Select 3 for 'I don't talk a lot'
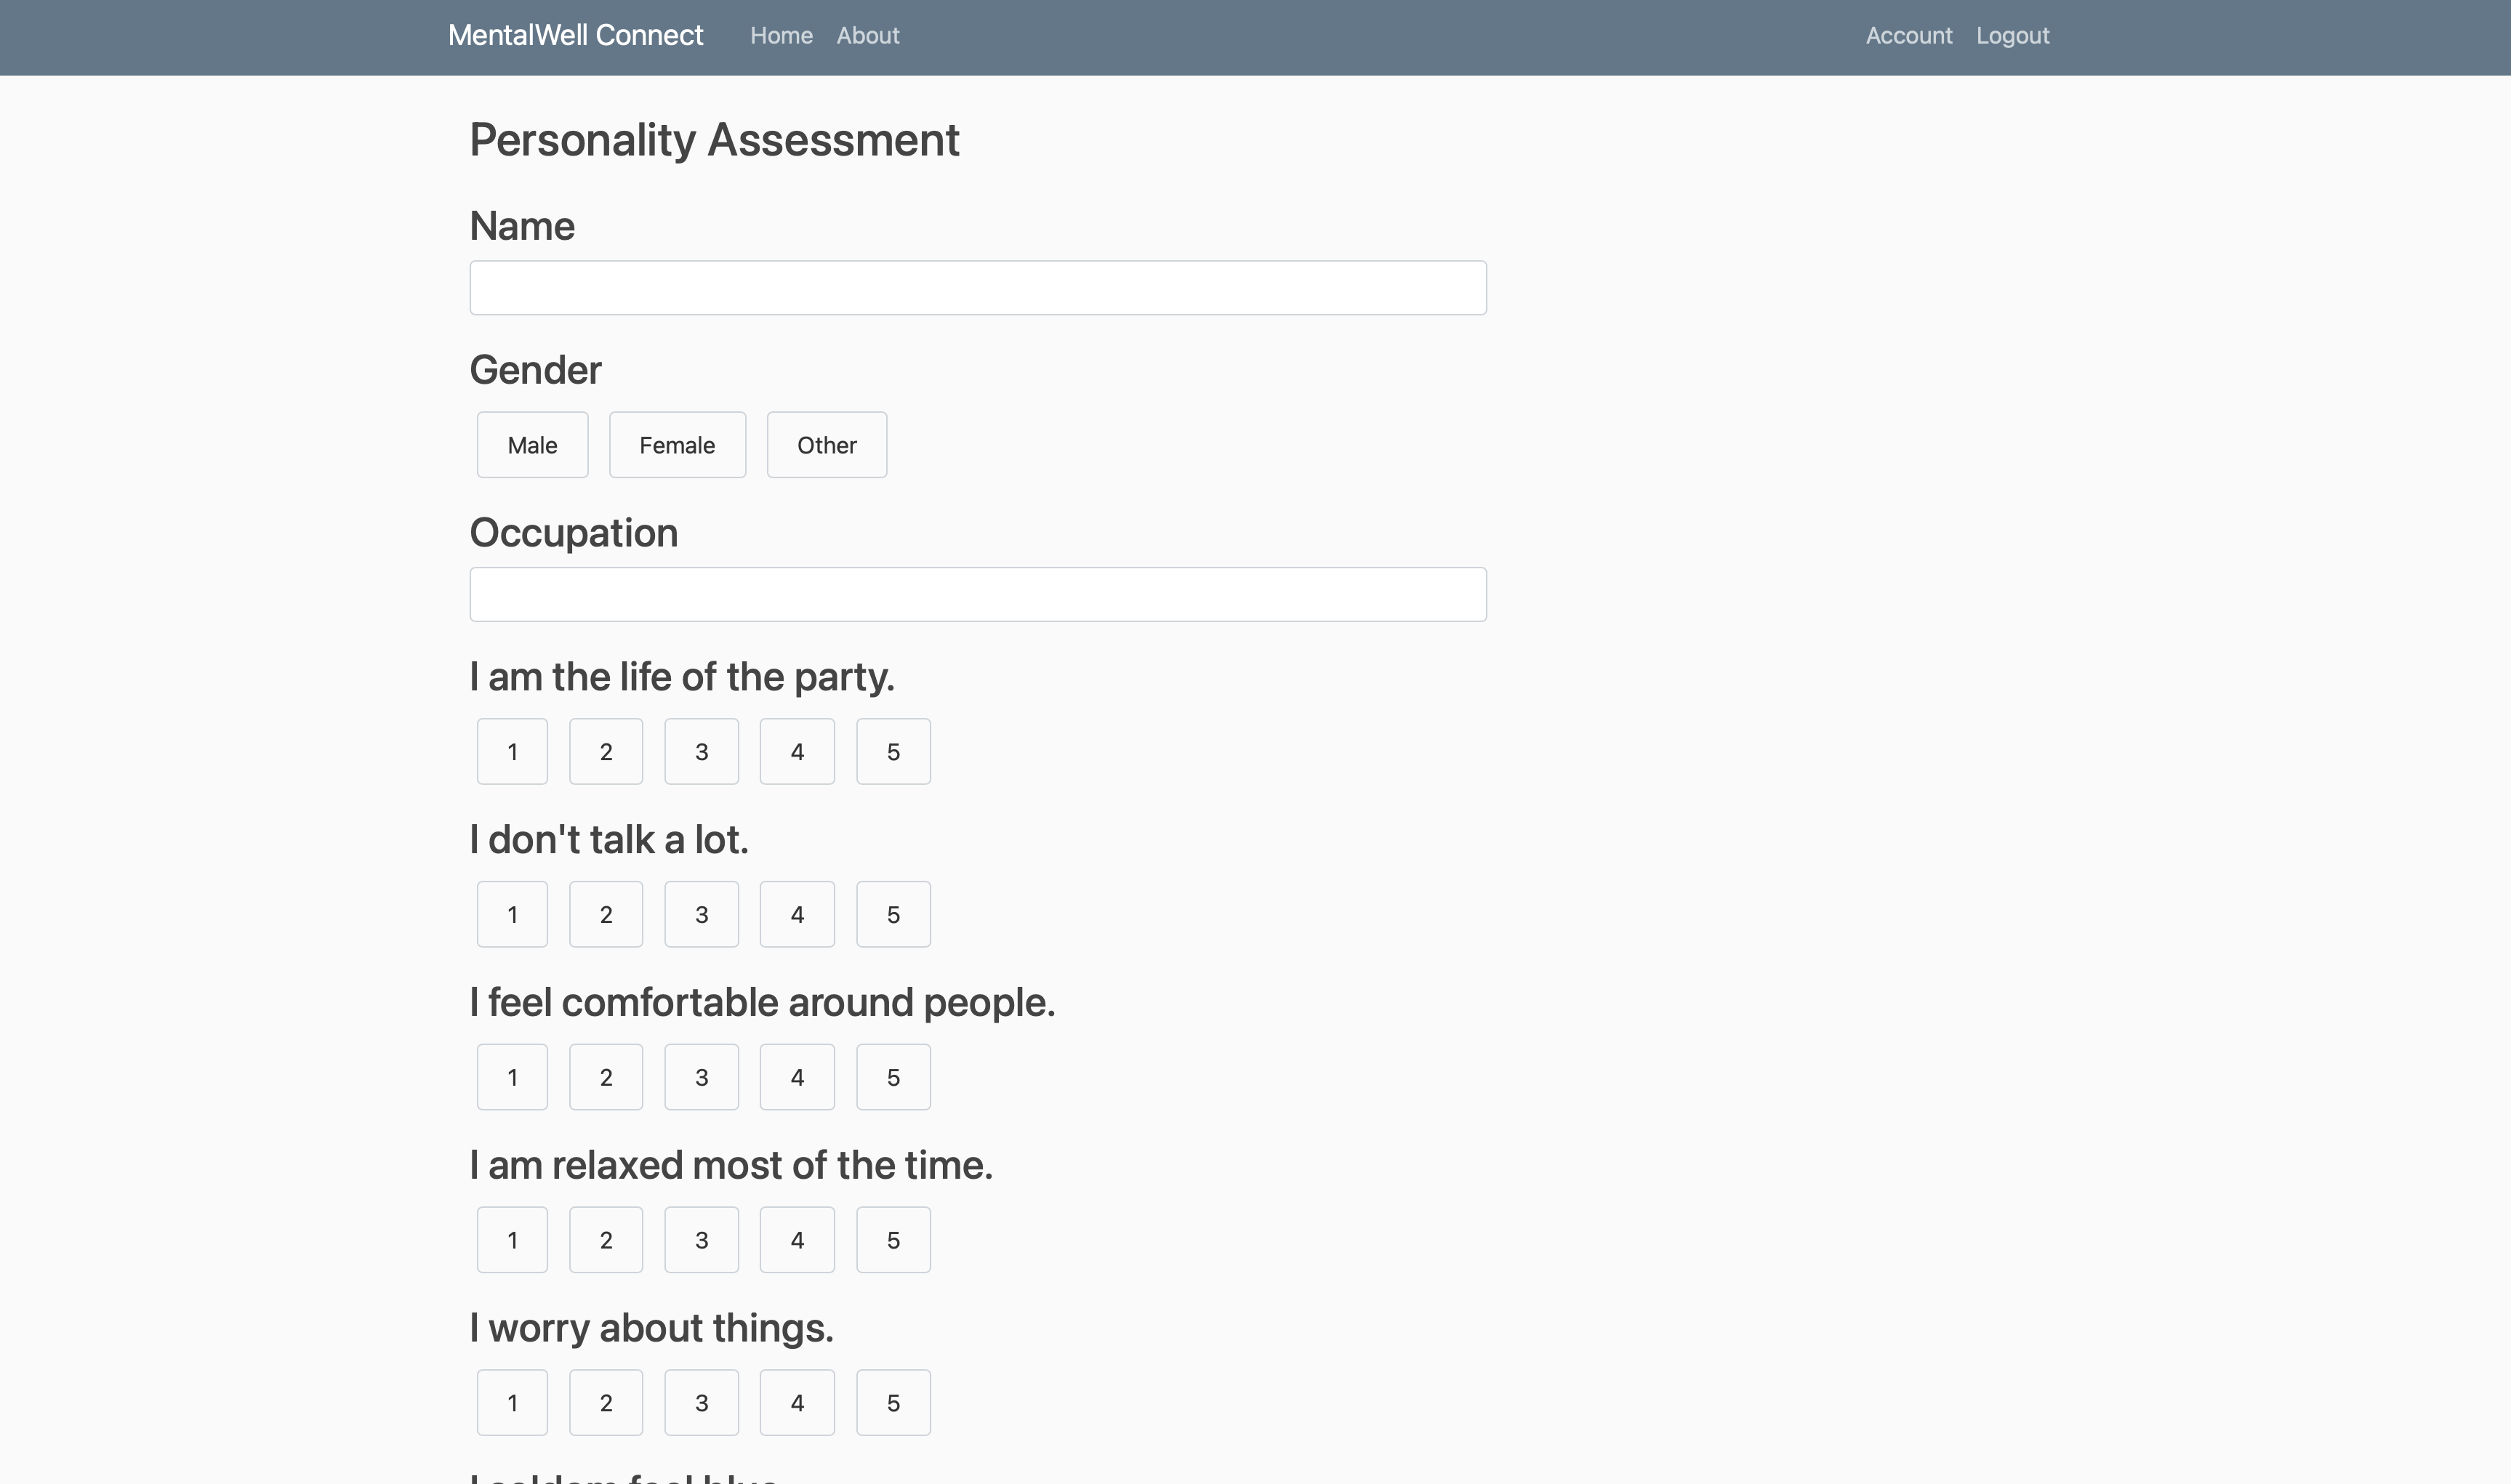Viewport: 2511px width, 1484px height. coord(701,915)
